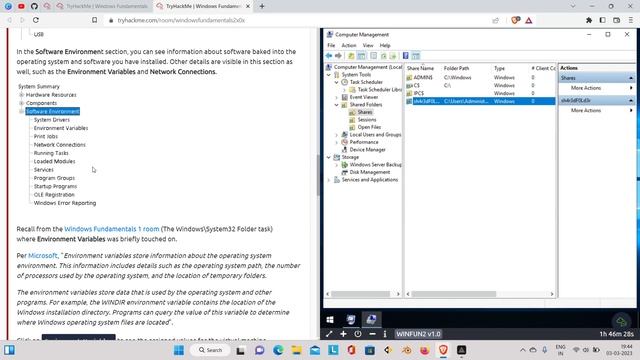
Task: Expand the Performance tree node
Action: pos(337,142)
